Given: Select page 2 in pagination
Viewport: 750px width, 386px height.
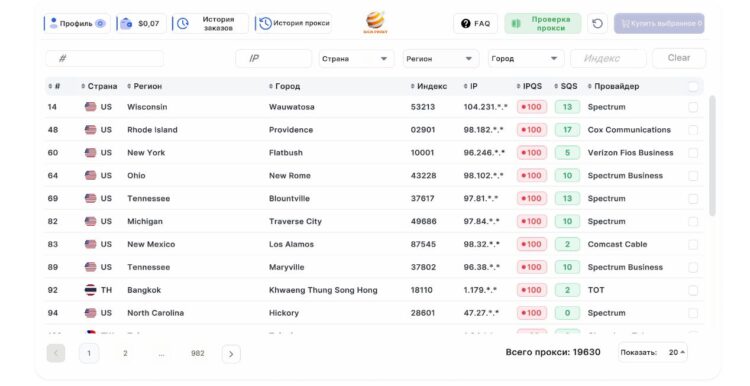Looking at the screenshot, I should tap(125, 353).
